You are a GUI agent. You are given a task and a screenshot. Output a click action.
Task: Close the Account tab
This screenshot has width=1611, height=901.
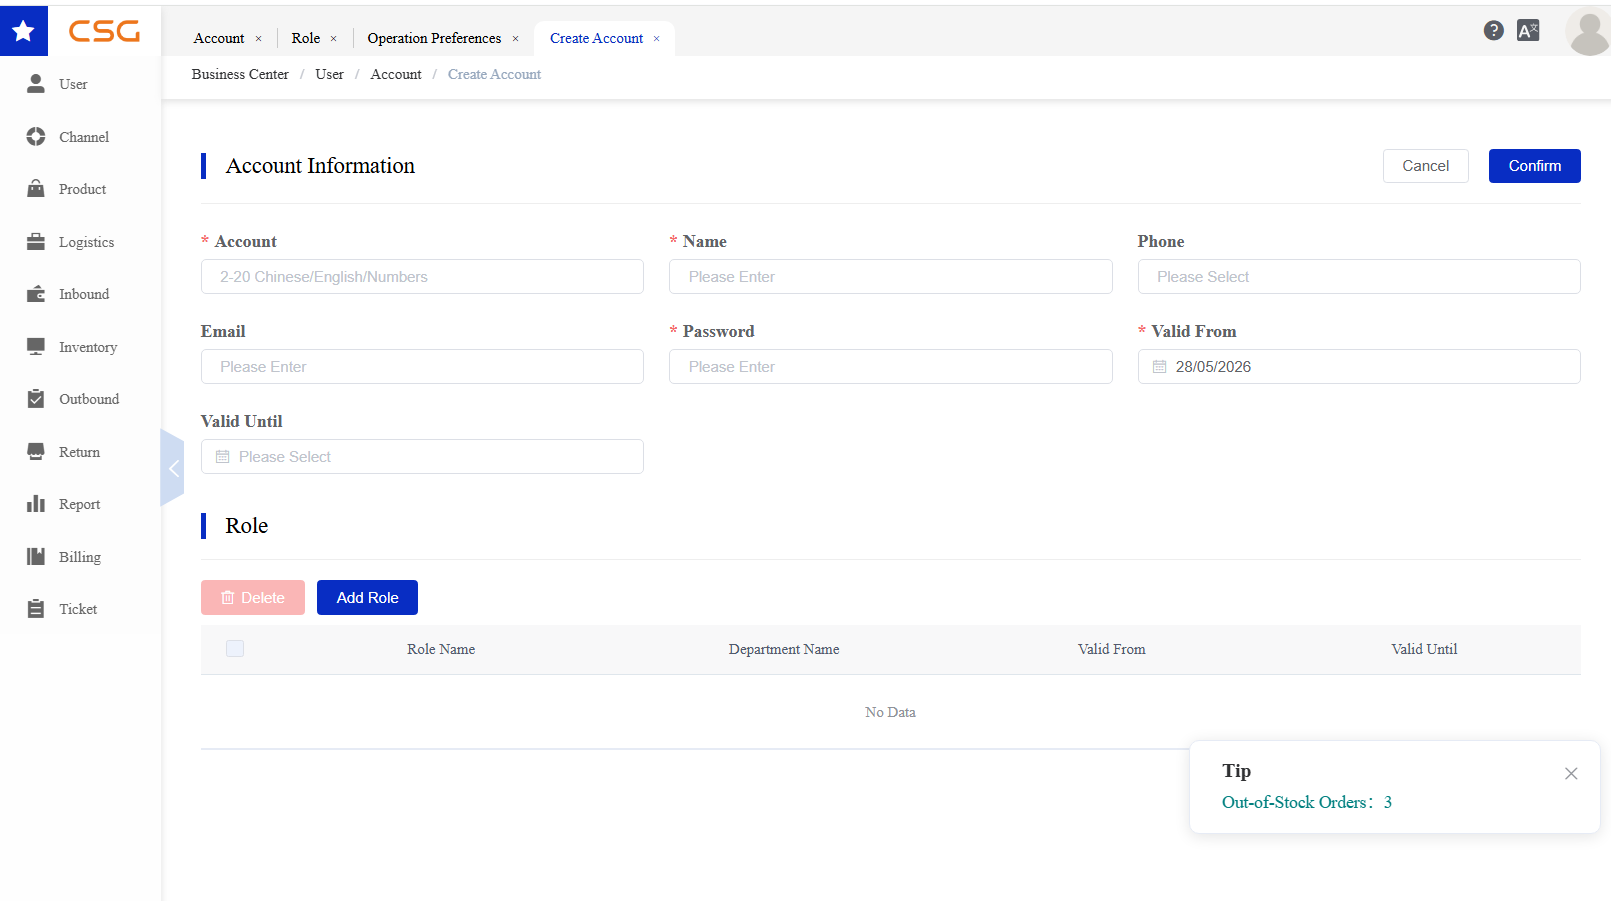(x=258, y=39)
